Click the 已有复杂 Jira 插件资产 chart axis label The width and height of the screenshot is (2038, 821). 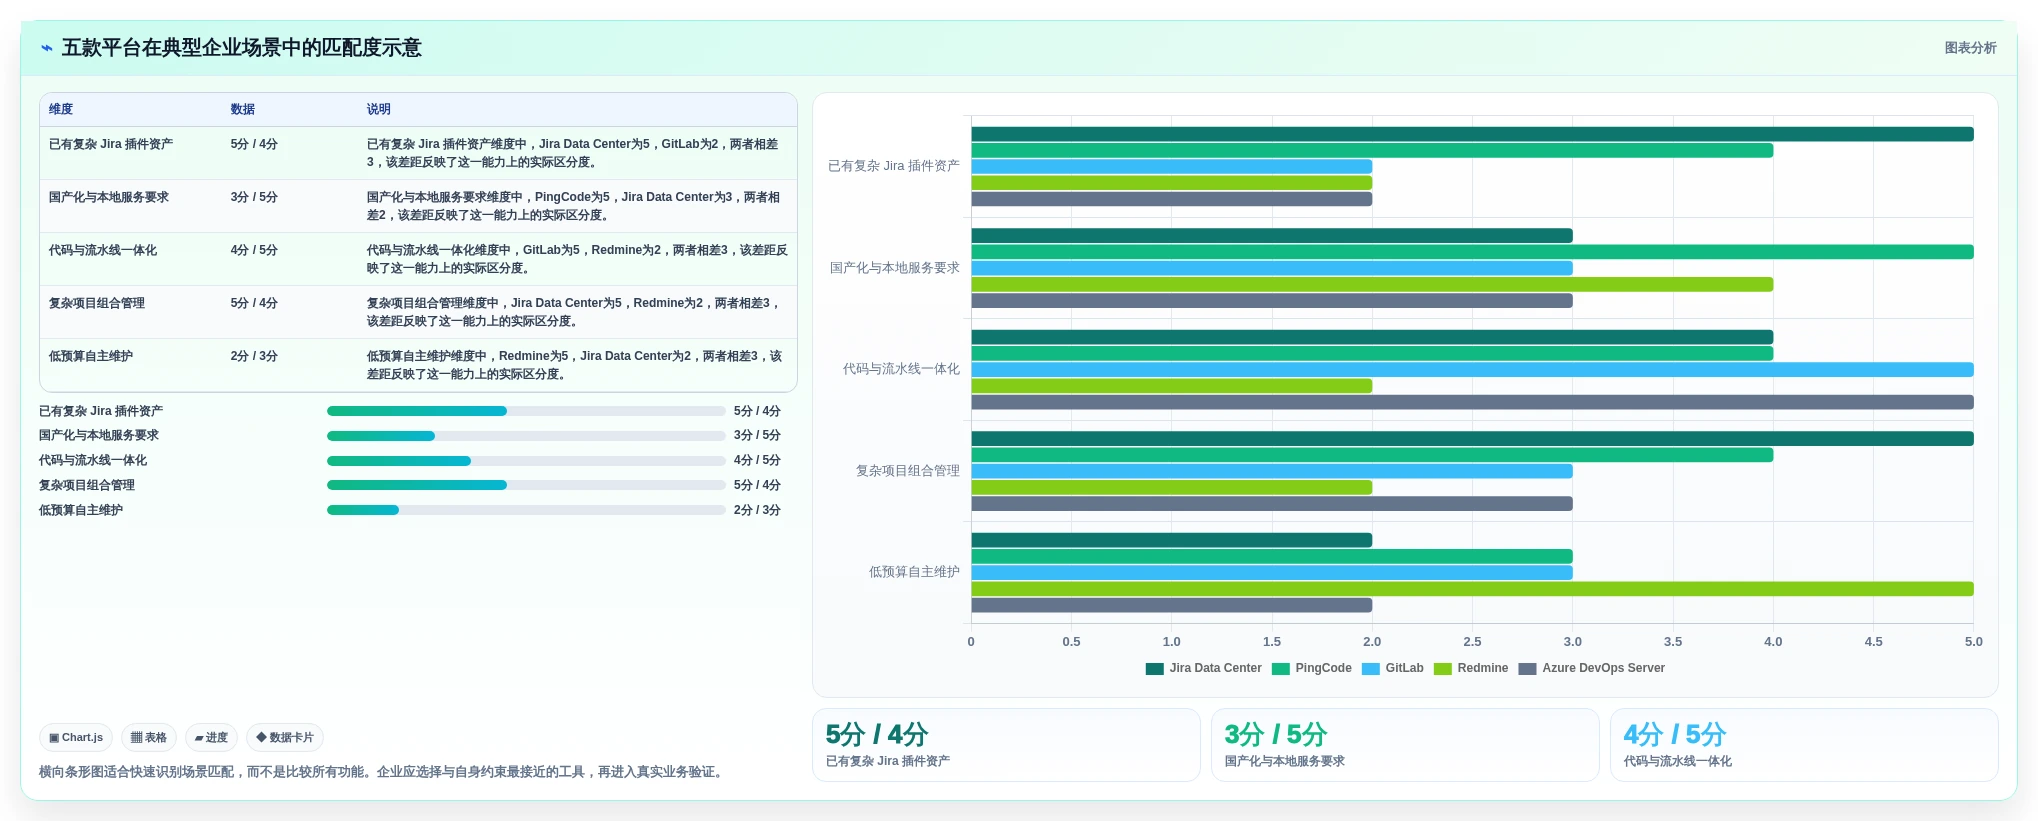(894, 166)
